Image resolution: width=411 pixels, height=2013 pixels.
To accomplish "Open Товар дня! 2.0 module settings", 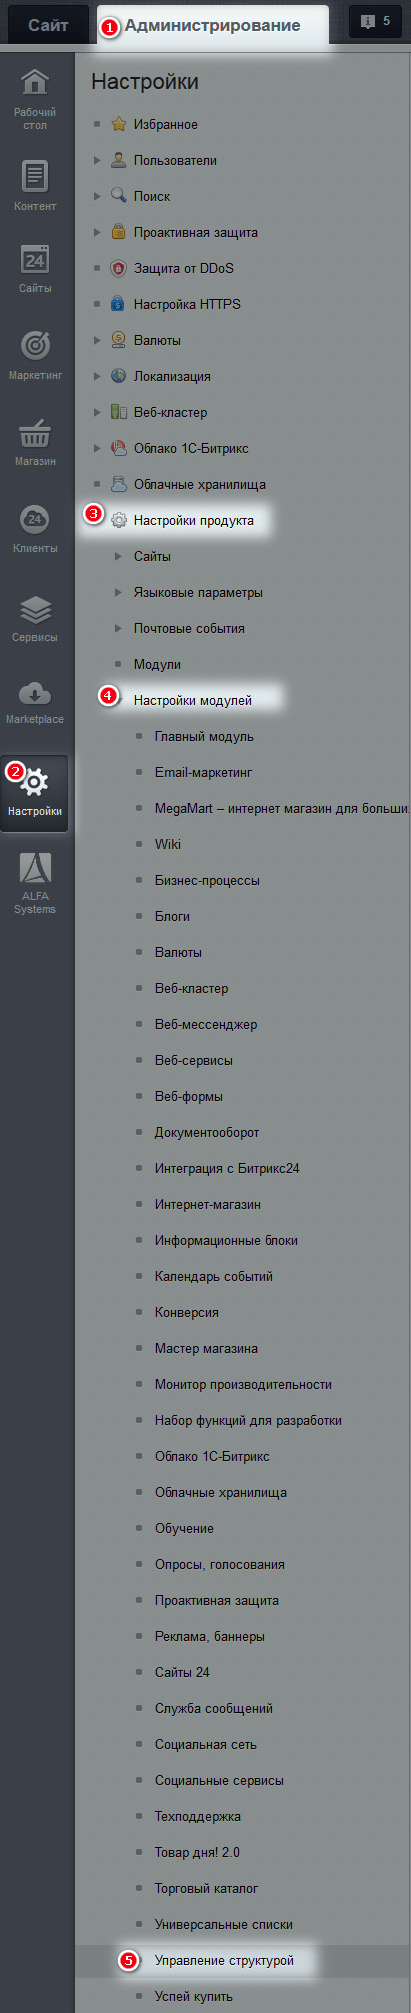I will (197, 1852).
